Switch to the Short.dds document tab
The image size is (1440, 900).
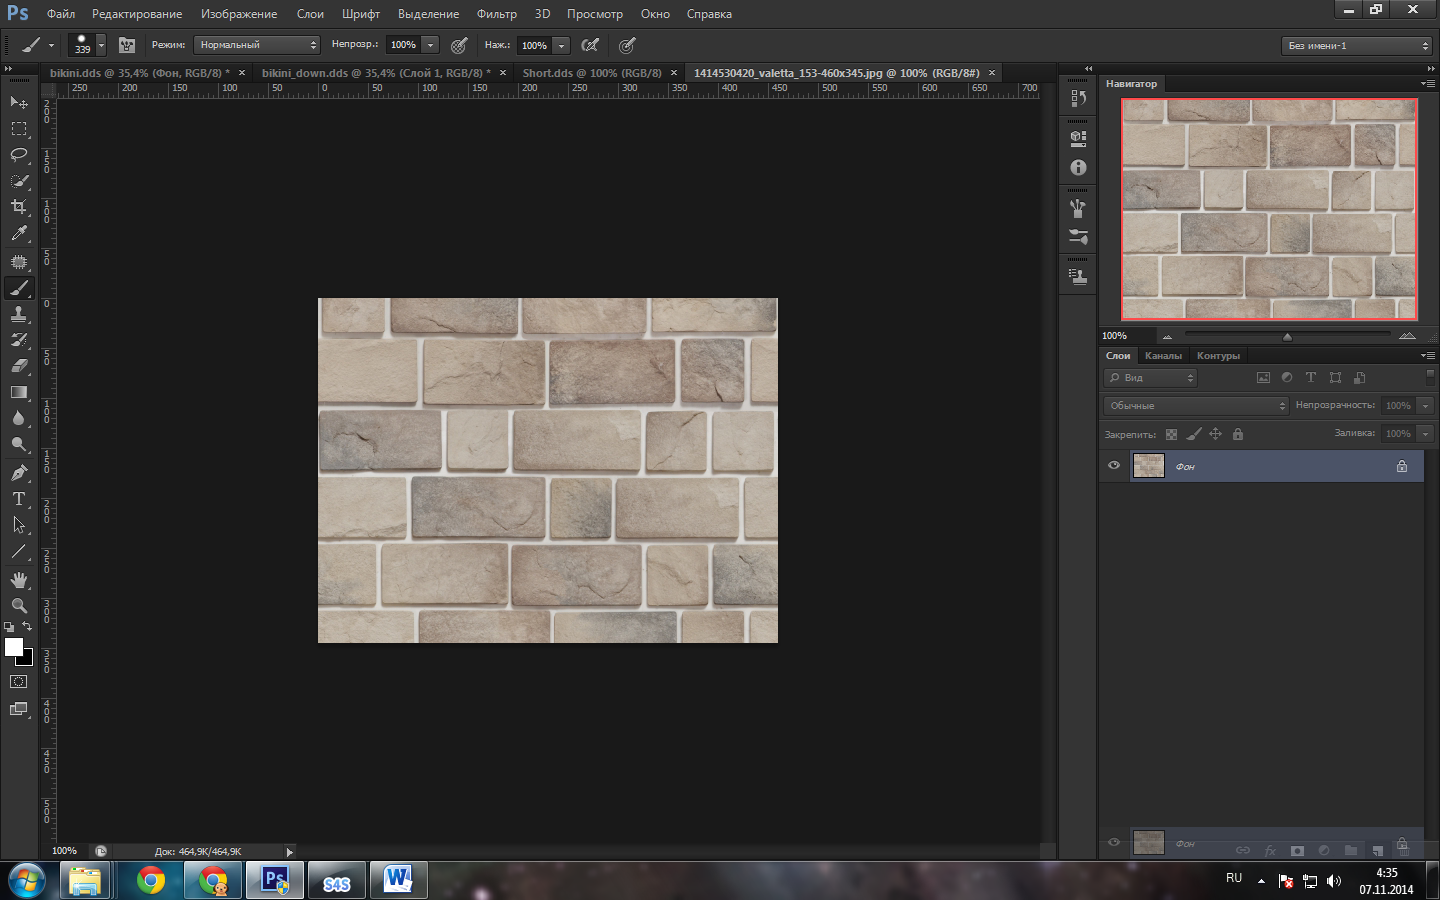tap(591, 73)
